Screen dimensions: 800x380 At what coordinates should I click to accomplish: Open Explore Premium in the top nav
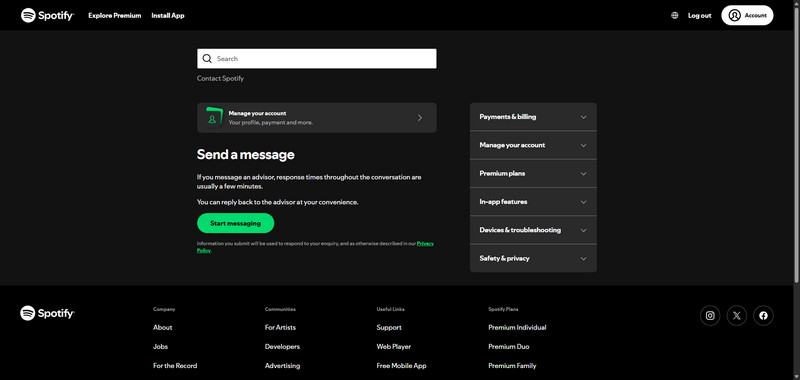click(x=115, y=16)
